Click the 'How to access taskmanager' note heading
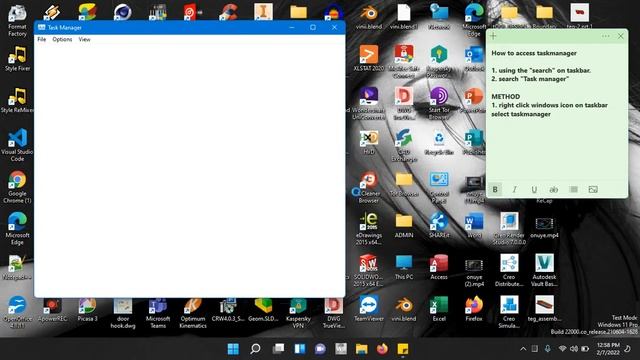 click(534, 53)
